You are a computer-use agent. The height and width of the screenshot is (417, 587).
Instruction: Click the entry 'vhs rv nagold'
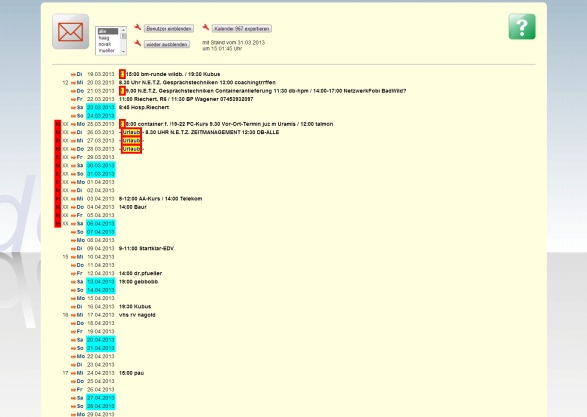click(x=137, y=315)
